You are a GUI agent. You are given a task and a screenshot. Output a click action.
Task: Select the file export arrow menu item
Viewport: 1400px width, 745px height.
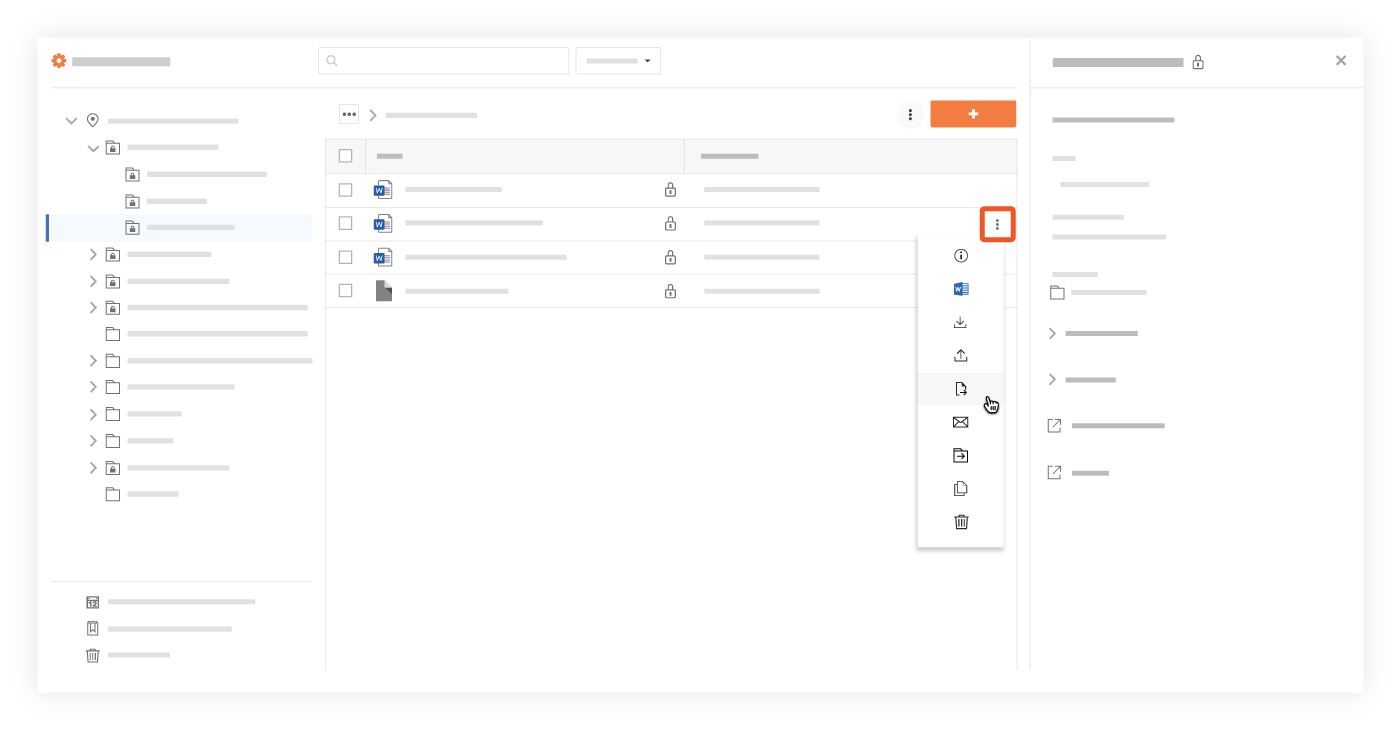coord(960,389)
